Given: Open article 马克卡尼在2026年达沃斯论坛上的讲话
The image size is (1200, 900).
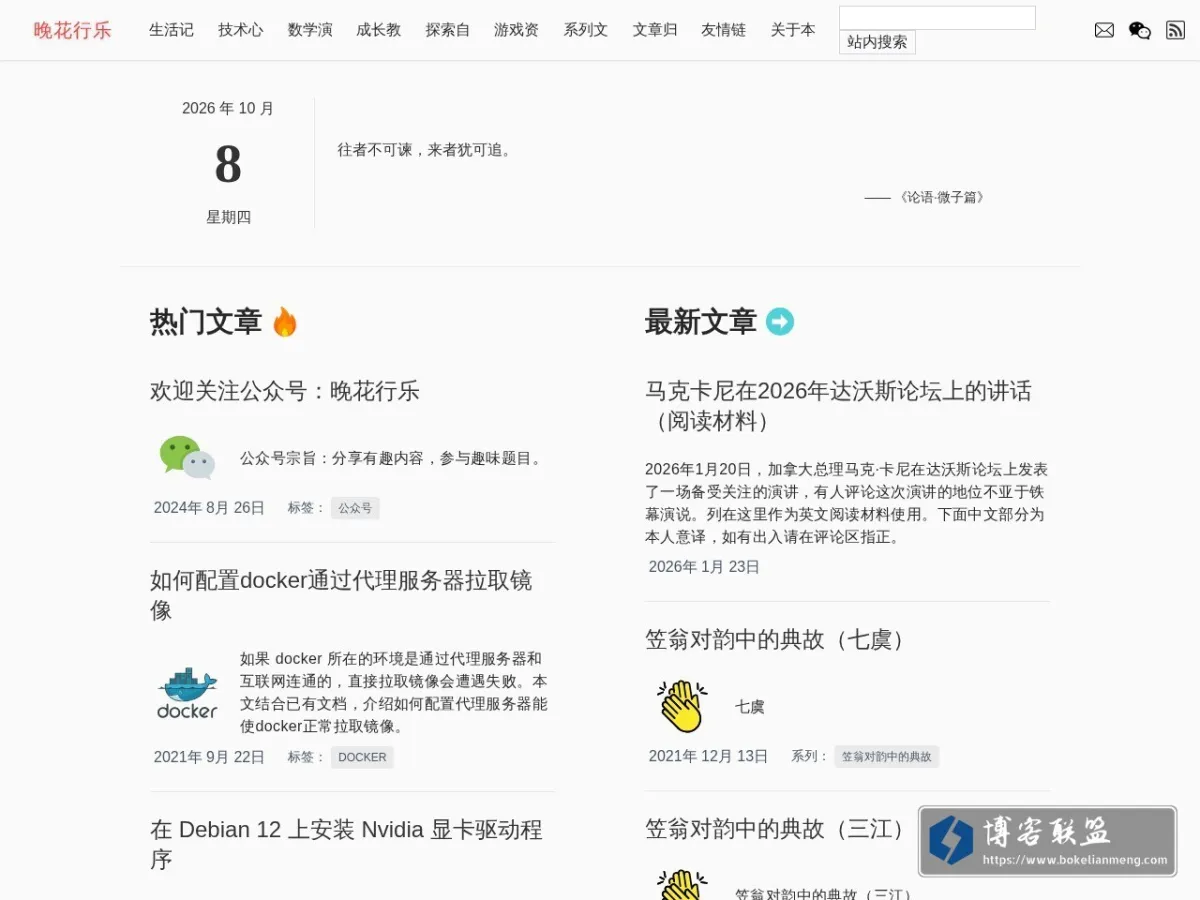Looking at the screenshot, I should [838, 406].
